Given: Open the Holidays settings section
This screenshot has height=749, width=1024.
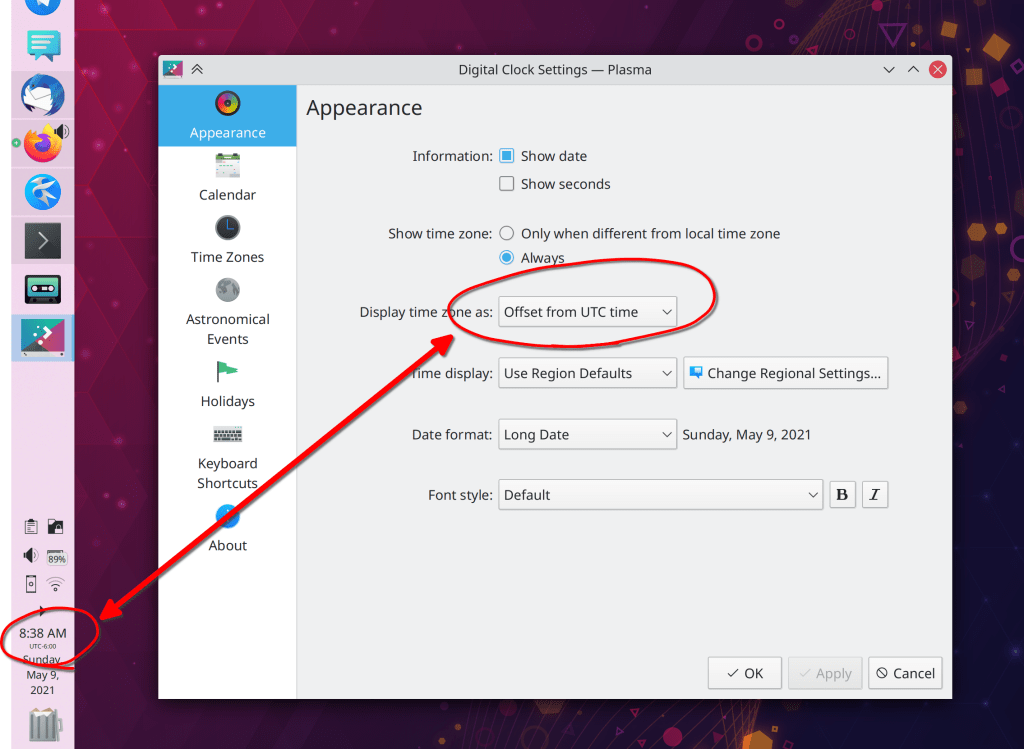Looking at the screenshot, I should coord(227,384).
